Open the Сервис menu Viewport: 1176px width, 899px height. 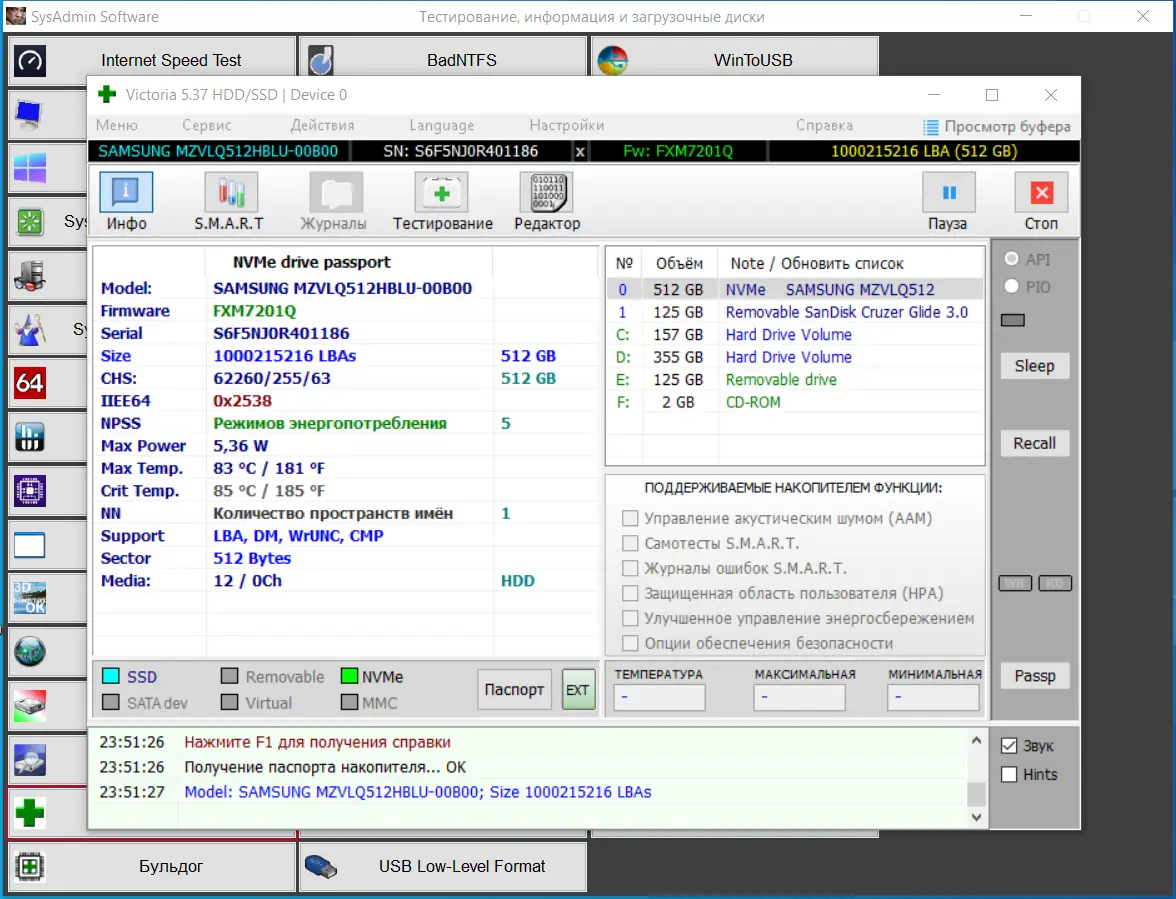[206, 125]
